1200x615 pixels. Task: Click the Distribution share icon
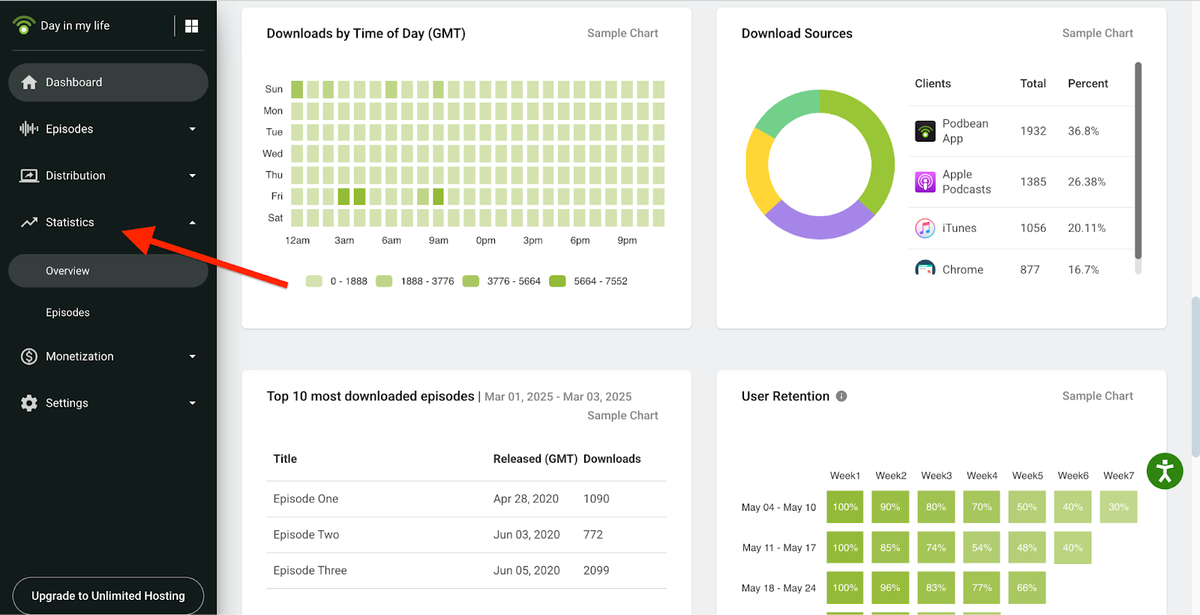30,175
